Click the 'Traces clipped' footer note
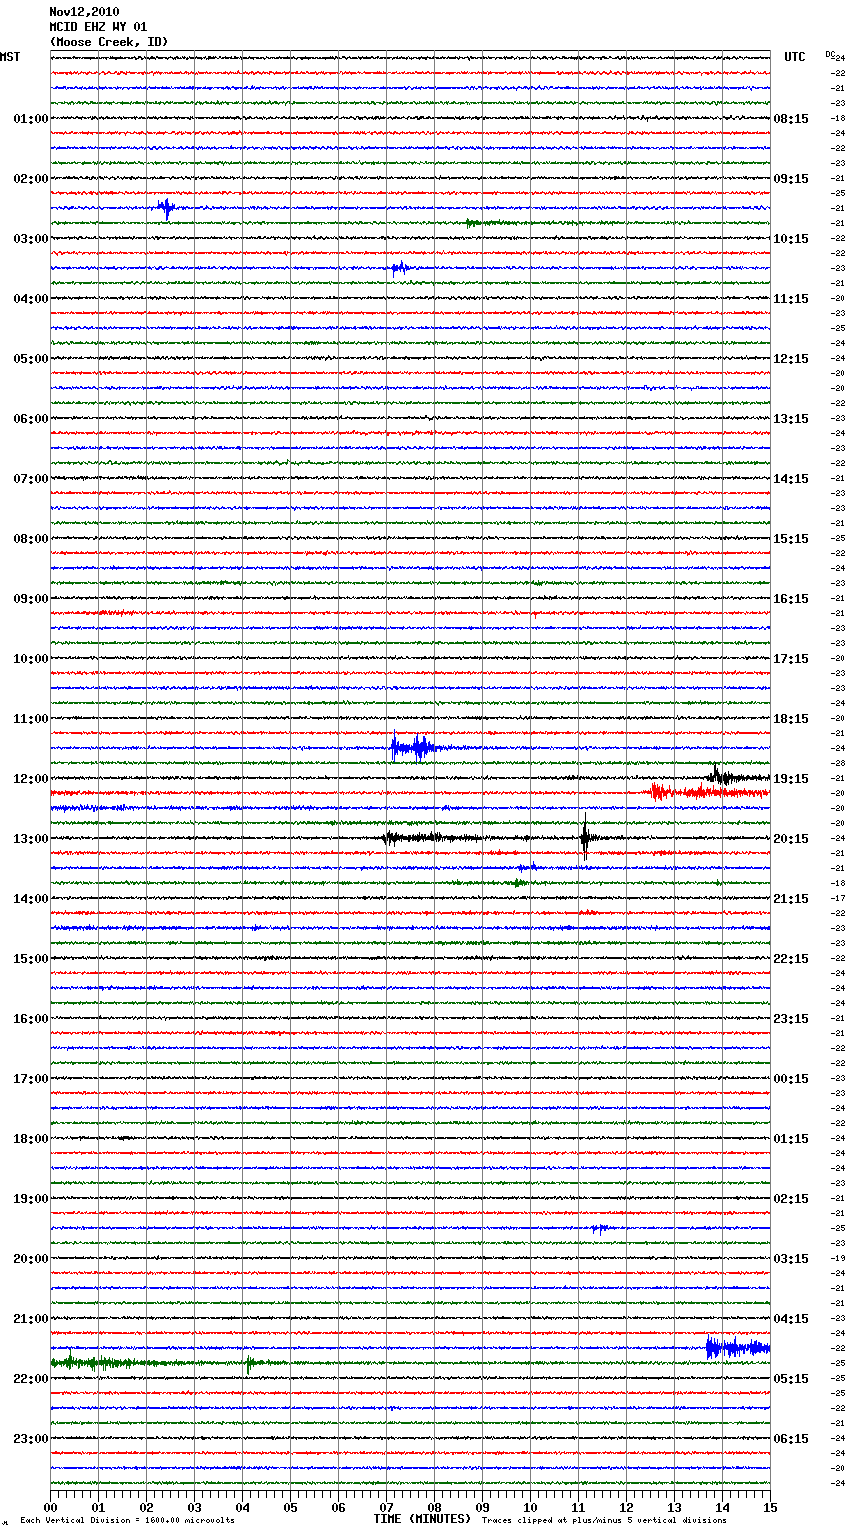This screenshot has width=850, height=1534. pos(604,1521)
